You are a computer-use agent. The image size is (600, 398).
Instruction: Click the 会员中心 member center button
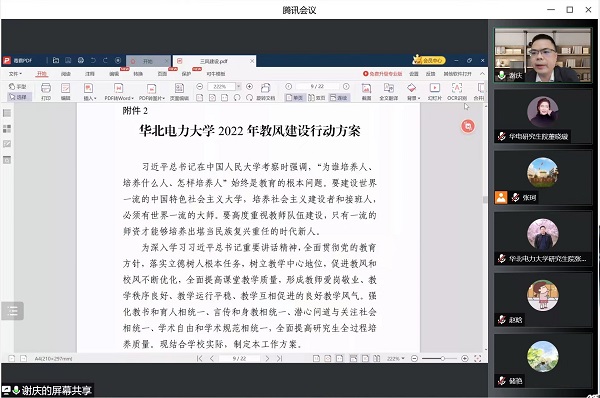point(429,60)
